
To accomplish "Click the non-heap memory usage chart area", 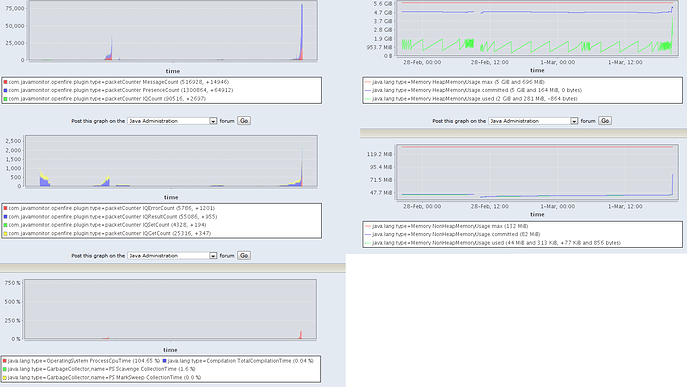I will 537,172.
